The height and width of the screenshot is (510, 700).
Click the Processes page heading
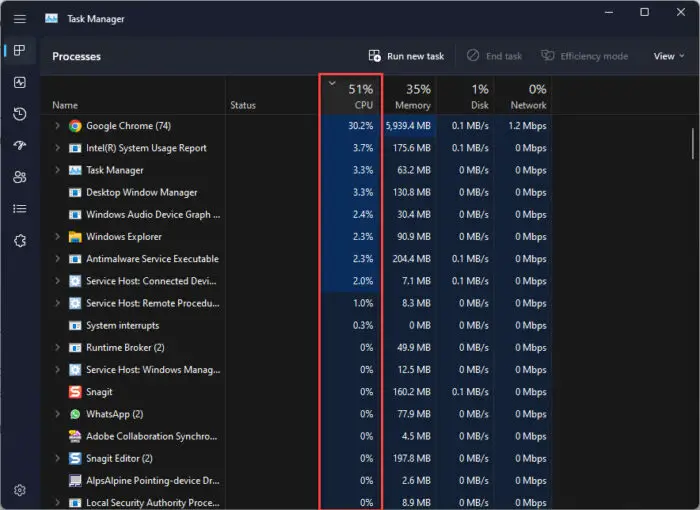(x=76, y=57)
